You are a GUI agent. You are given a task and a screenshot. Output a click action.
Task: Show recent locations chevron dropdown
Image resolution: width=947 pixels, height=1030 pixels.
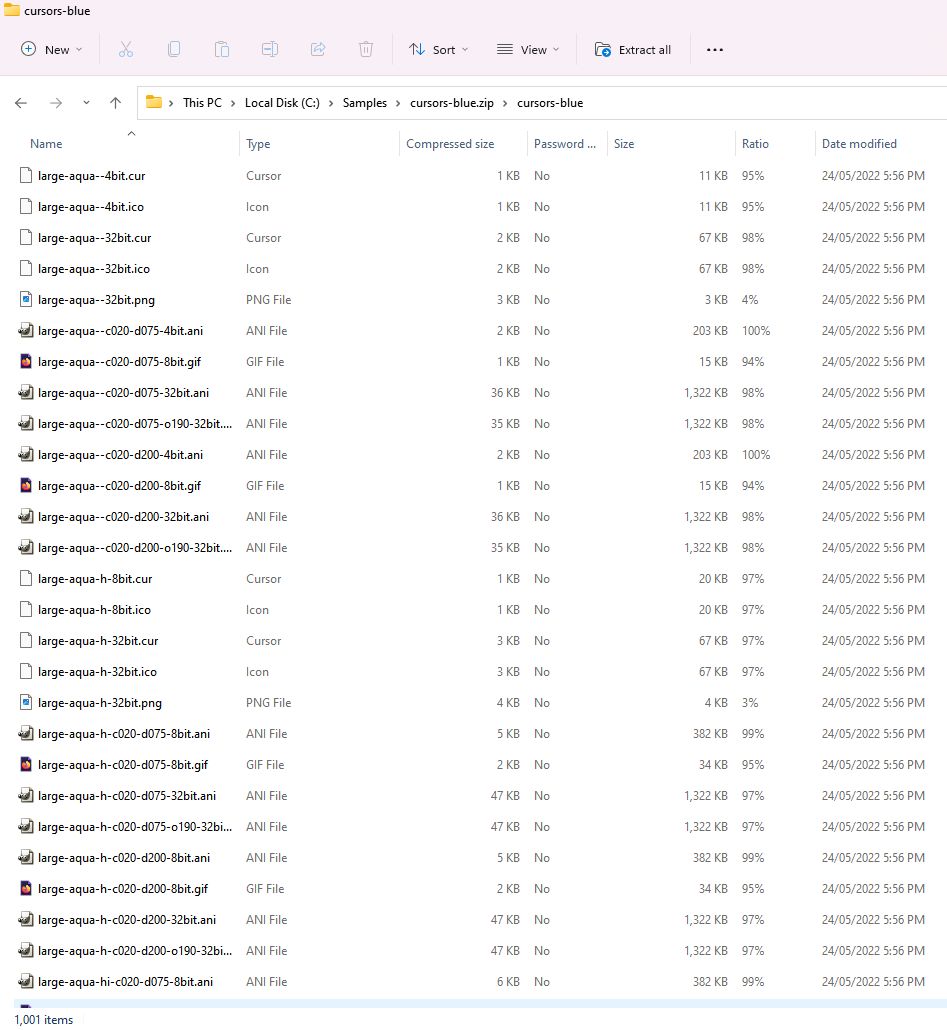pyautogui.click(x=86, y=103)
